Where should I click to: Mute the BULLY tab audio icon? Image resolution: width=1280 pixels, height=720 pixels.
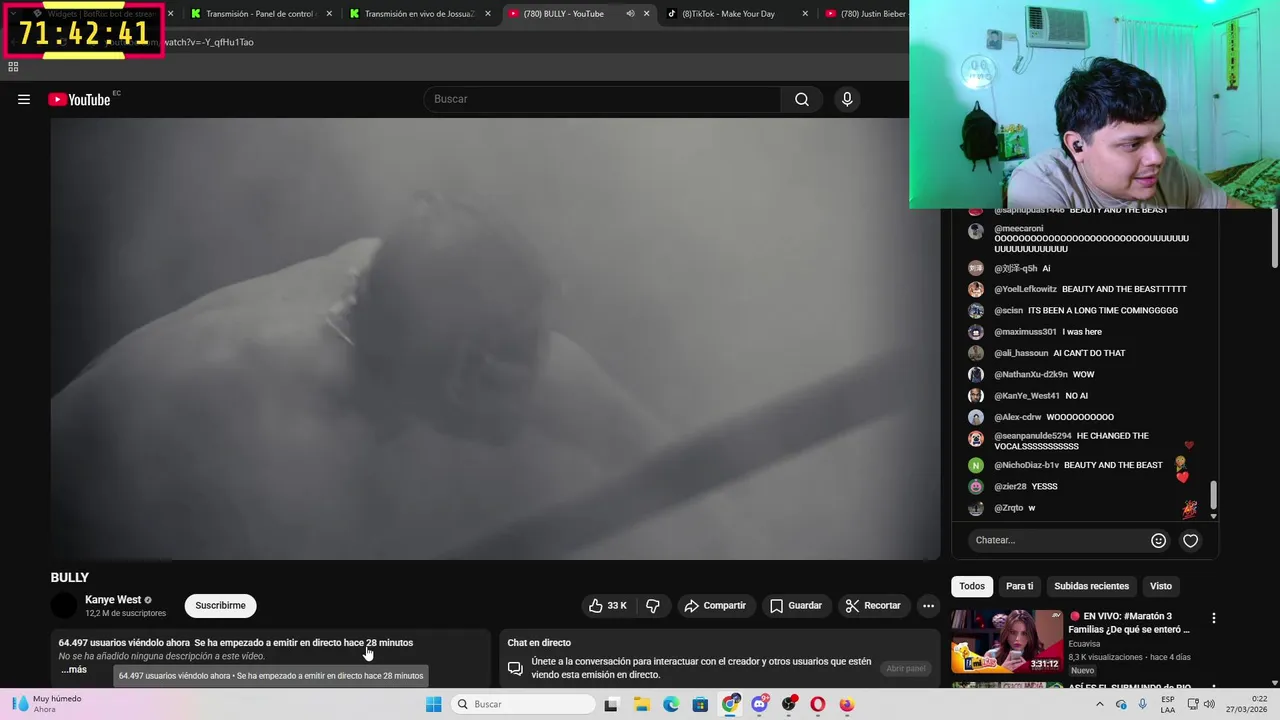[630, 14]
